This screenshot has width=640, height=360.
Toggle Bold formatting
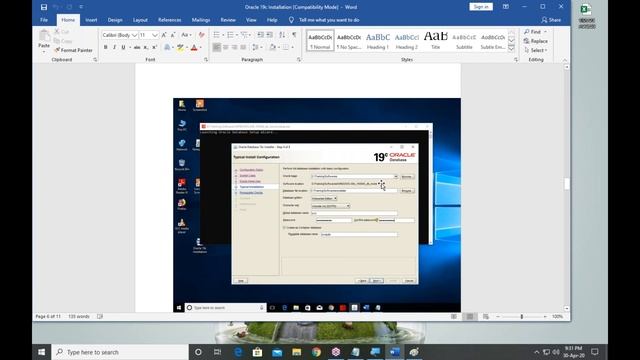click(x=106, y=47)
